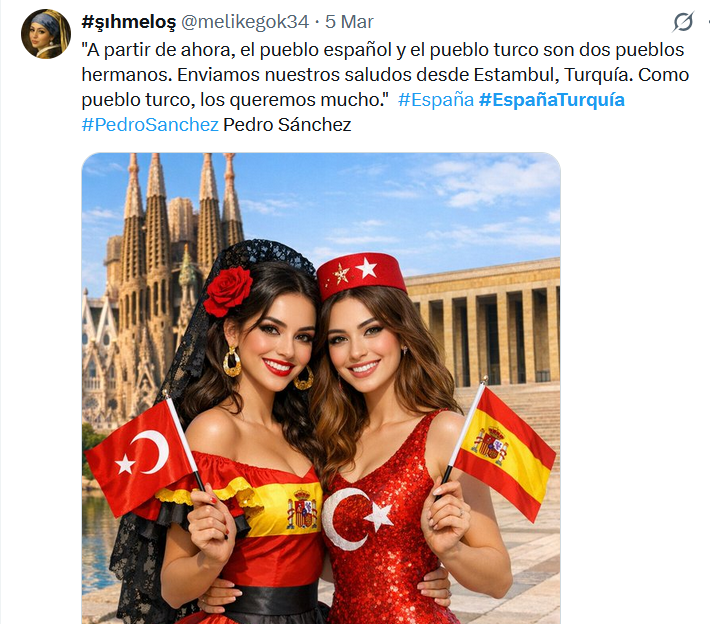The width and height of the screenshot is (710, 624).
Task: Open the Grok explain-this-post icon
Action: coord(683,22)
